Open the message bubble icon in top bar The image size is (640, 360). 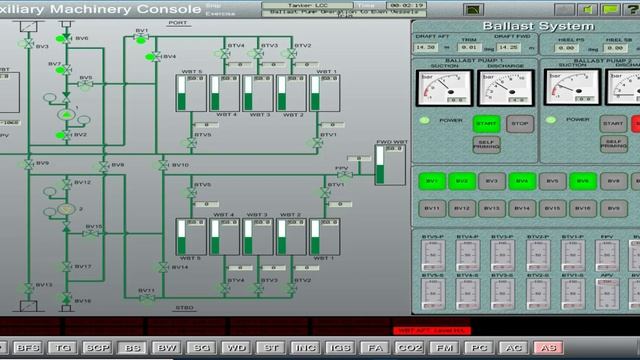(611, 9)
